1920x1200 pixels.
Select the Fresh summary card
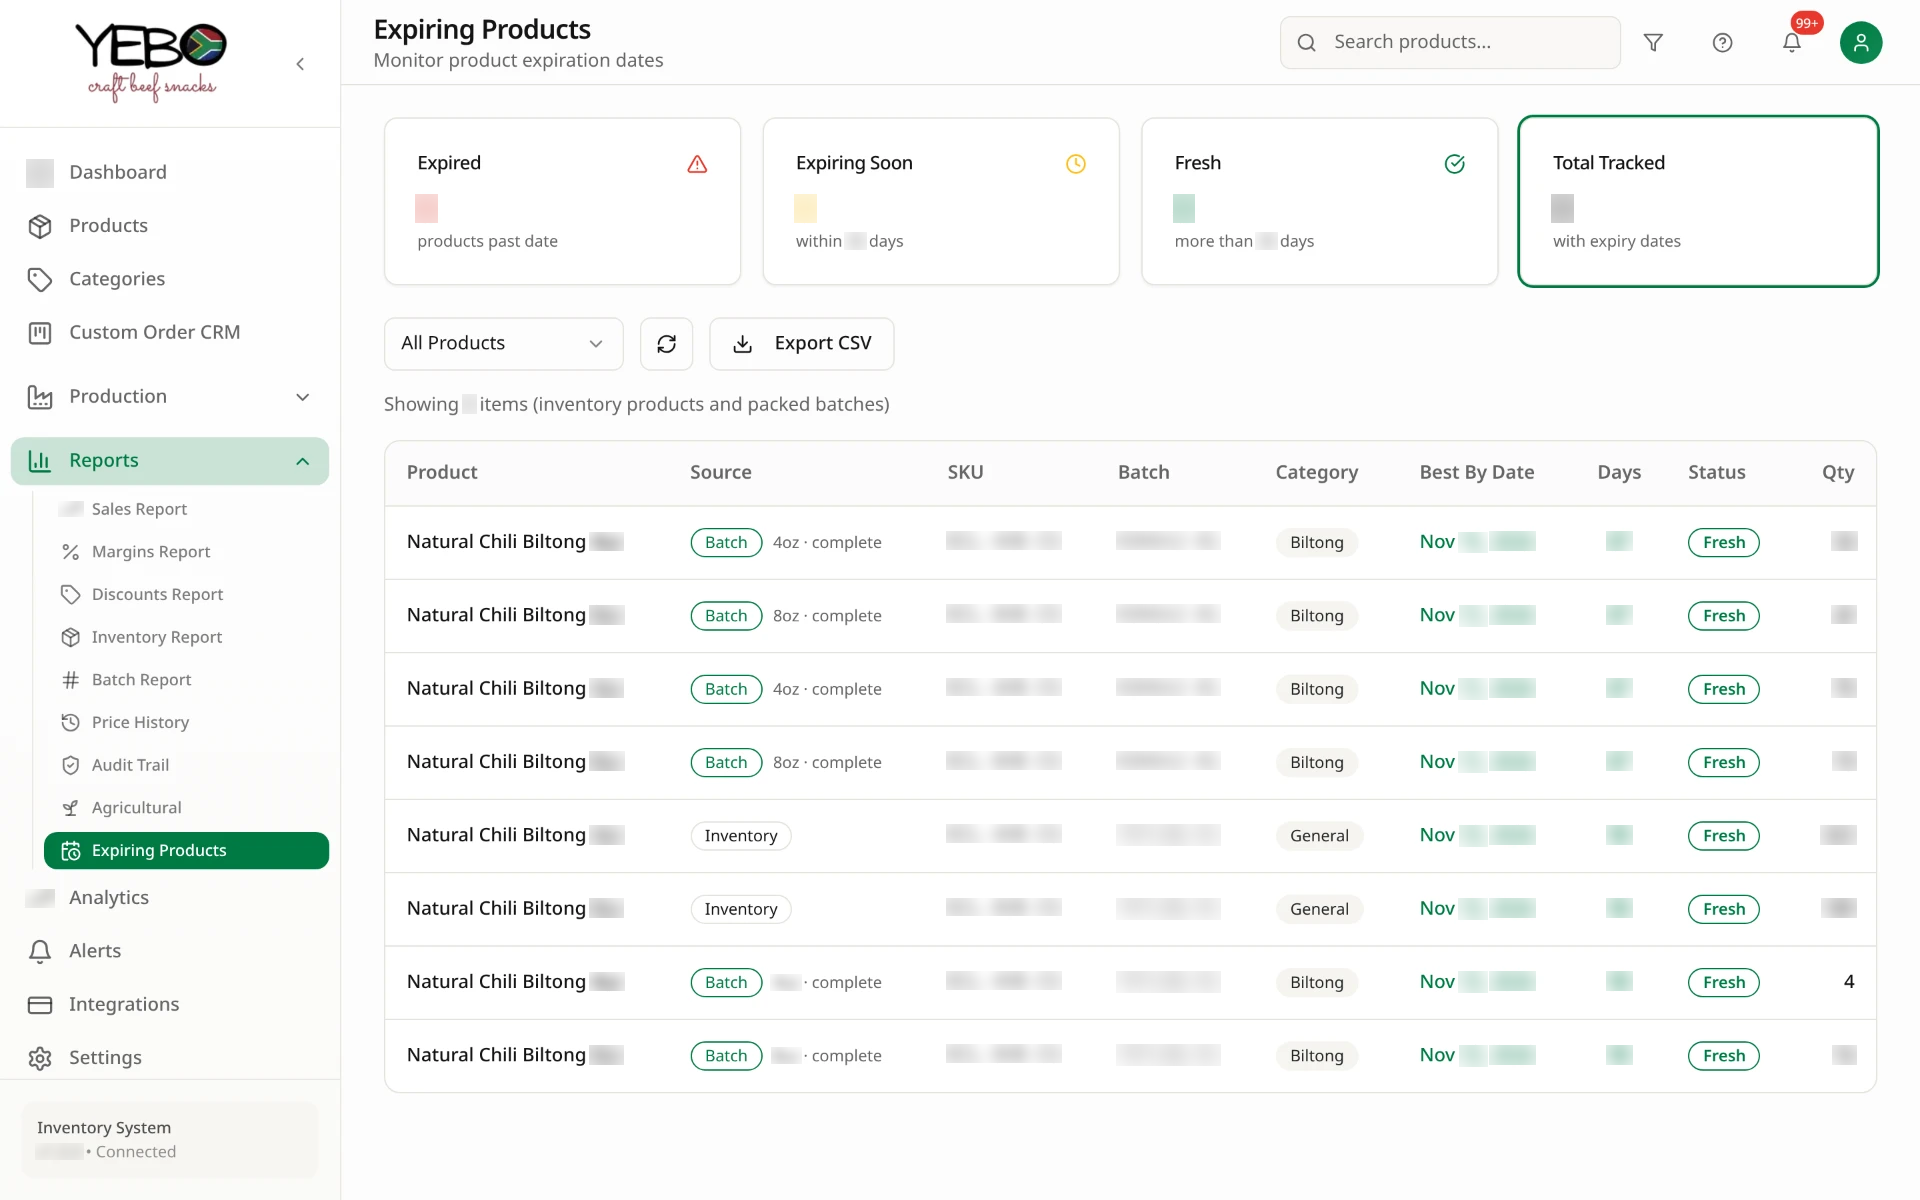1319,201
